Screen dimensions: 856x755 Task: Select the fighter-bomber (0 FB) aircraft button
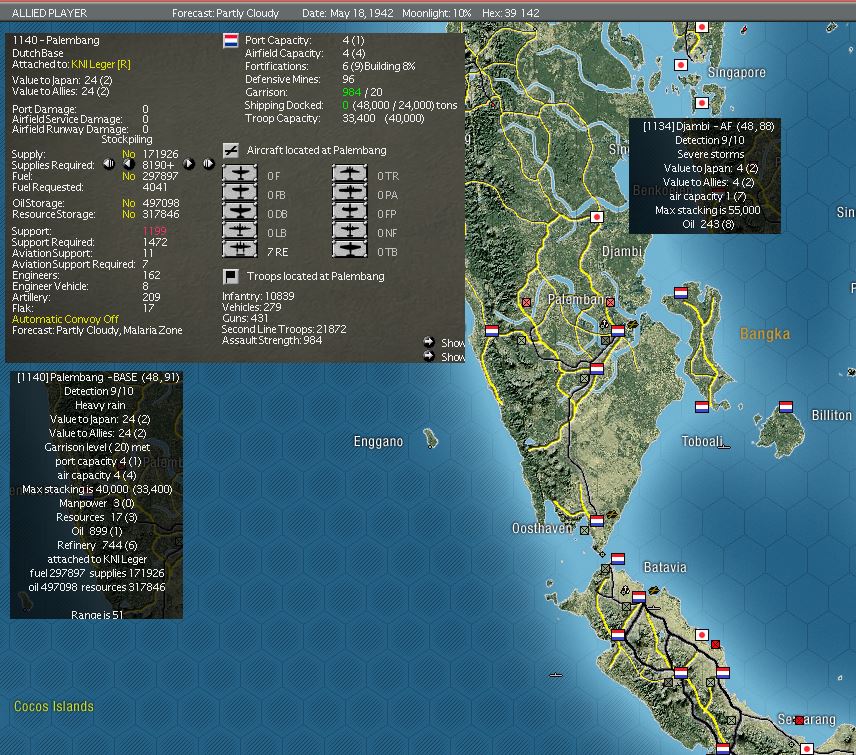240,194
